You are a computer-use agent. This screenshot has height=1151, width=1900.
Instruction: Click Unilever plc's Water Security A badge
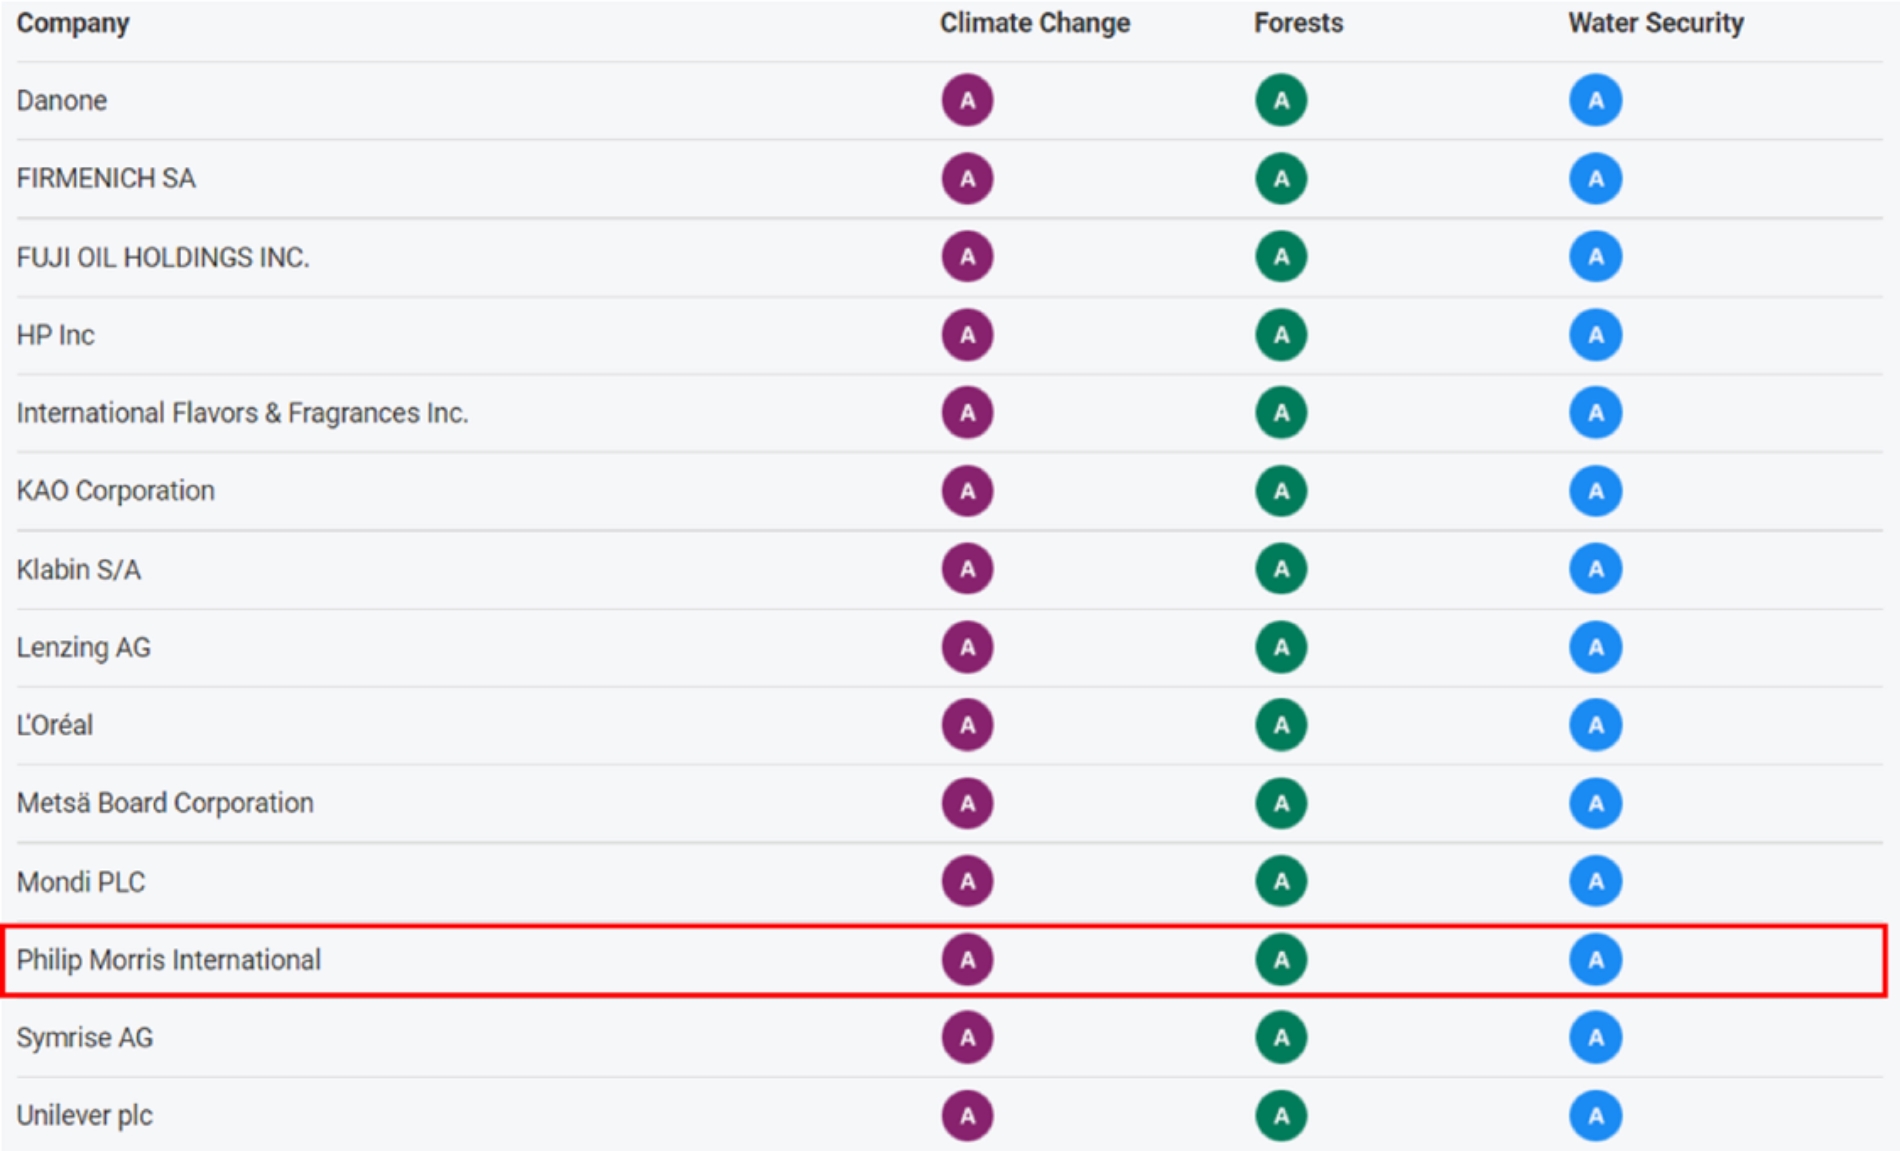click(x=1595, y=1116)
